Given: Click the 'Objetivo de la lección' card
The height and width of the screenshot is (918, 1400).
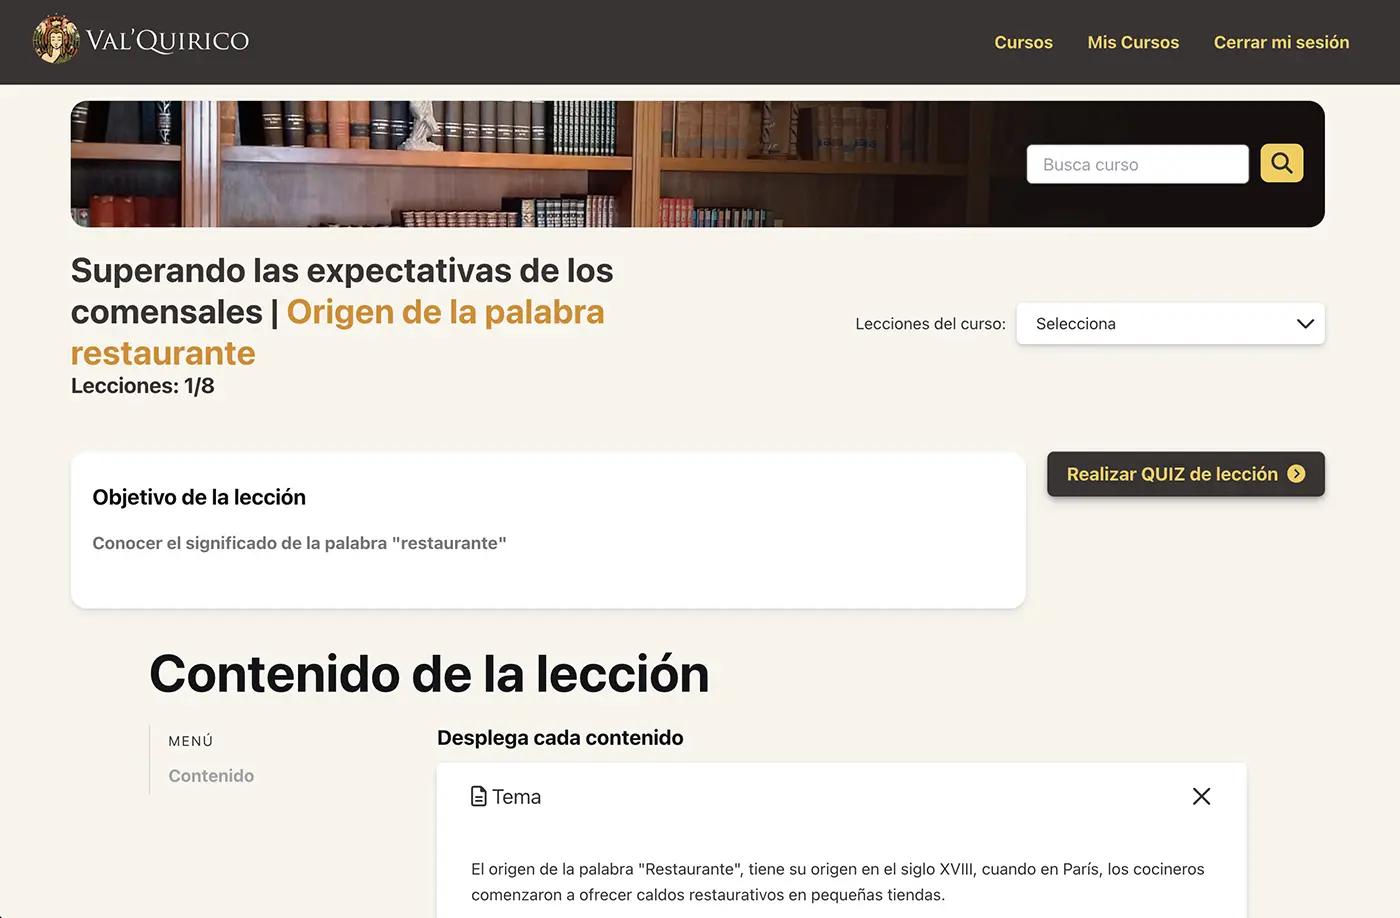Looking at the screenshot, I should click(548, 530).
